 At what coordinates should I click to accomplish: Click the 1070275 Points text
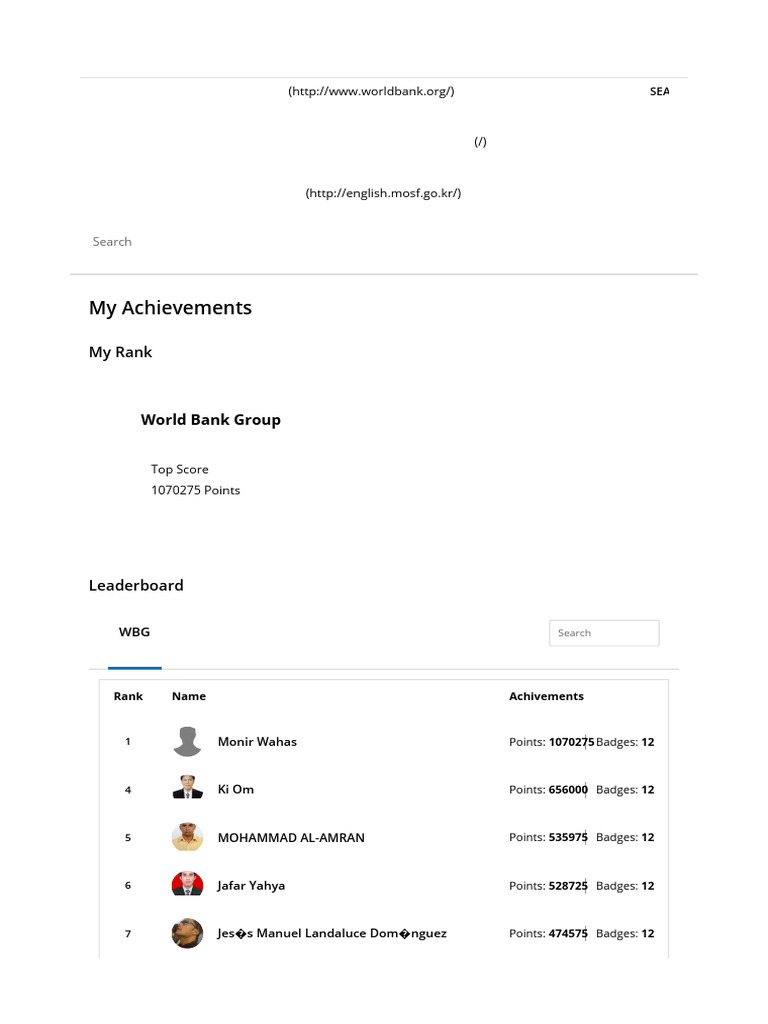click(x=195, y=490)
